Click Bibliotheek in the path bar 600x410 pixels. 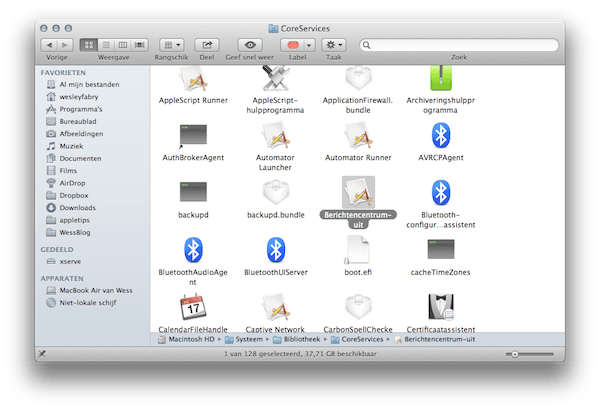(x=297, y=340)
